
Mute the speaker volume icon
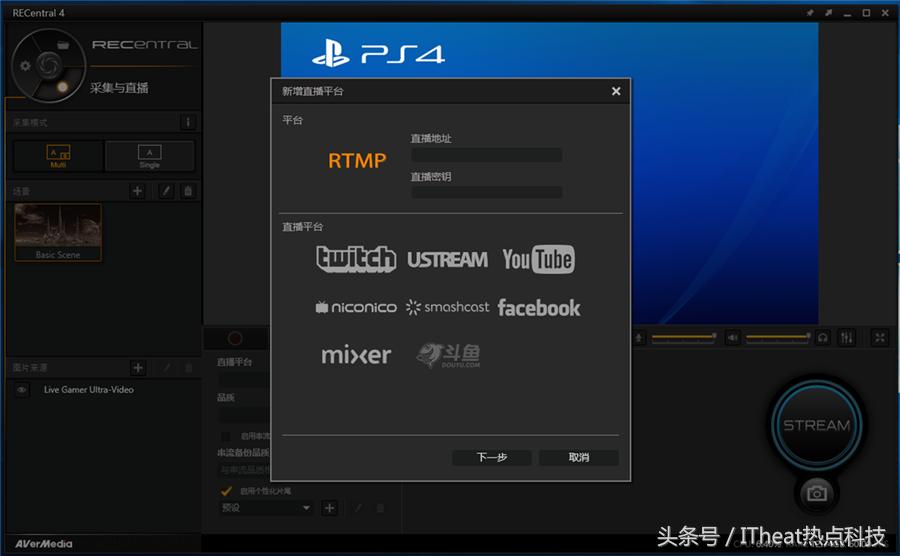tap(732, 338)
